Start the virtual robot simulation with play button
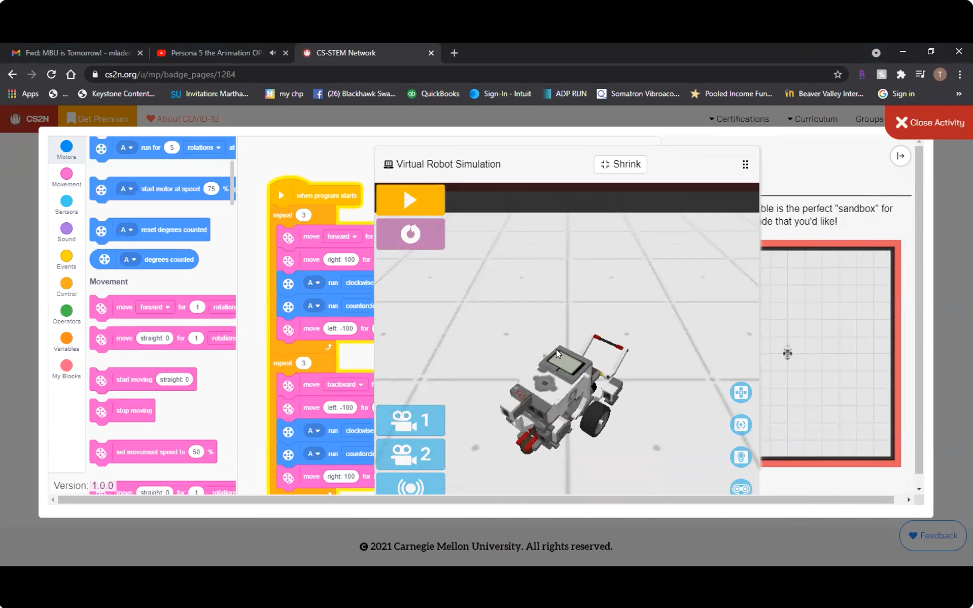973x608 pixels. tap(410, 200)
